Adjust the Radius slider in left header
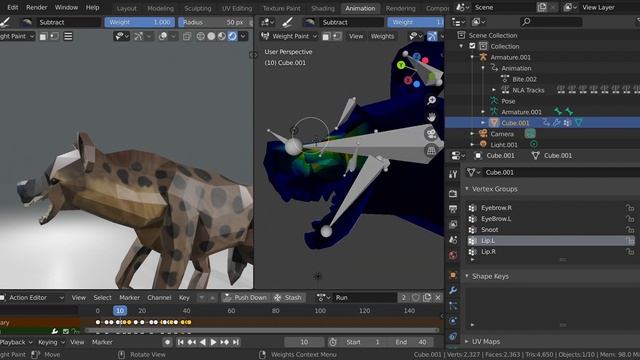Viewport: 640px width, 360px height. click(x=215, y=22)
